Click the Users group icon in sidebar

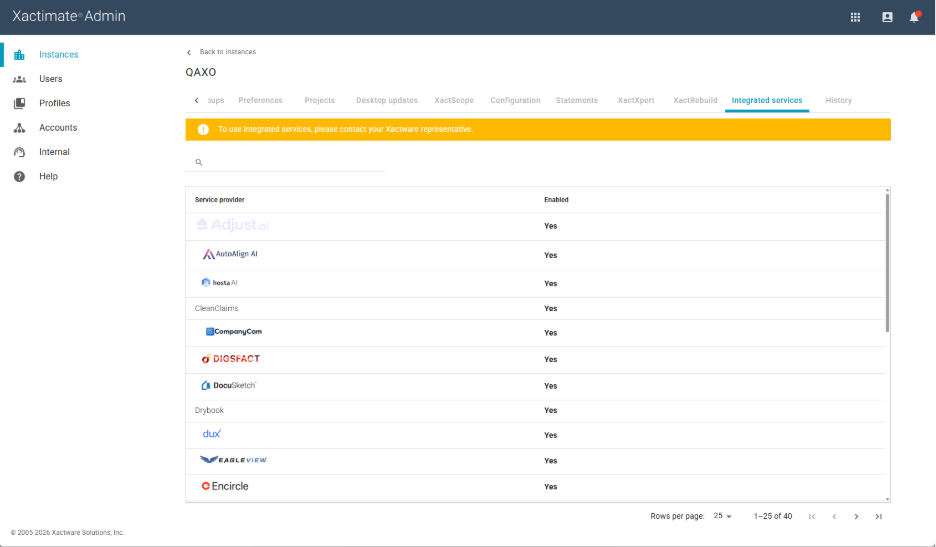(19, 79)
